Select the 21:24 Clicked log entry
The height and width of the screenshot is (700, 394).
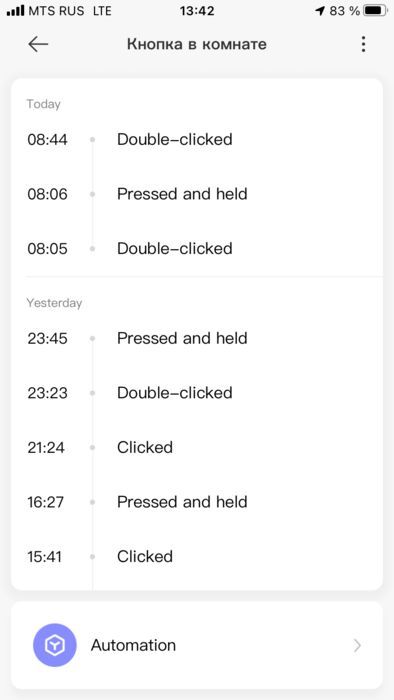(197, 447)
